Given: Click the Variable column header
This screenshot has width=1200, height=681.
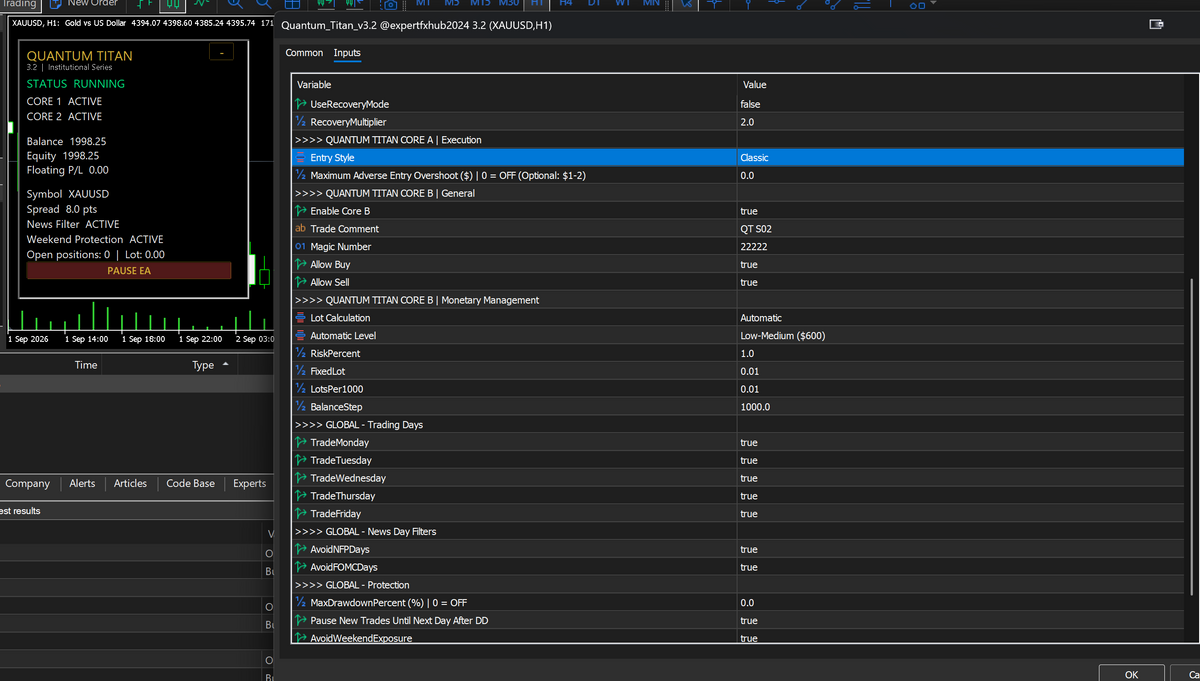Looking at the screenshot, I should pos(514,85).
